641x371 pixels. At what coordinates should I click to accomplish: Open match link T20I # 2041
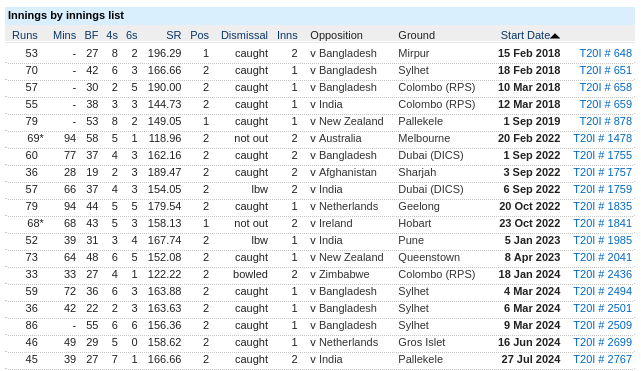603,257
